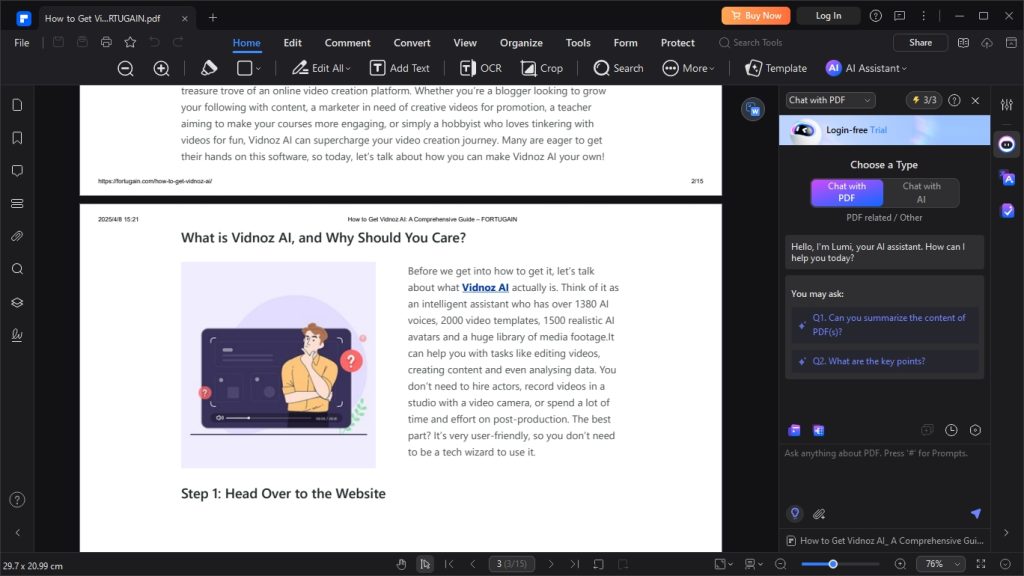Image resolution: width=1024 pixels, height=576 pixels.
Task: Click the Add Text tool
Action: coord(400,68)
